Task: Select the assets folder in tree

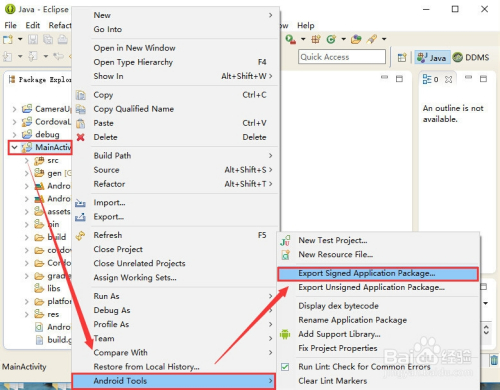Action: point(52,211)
